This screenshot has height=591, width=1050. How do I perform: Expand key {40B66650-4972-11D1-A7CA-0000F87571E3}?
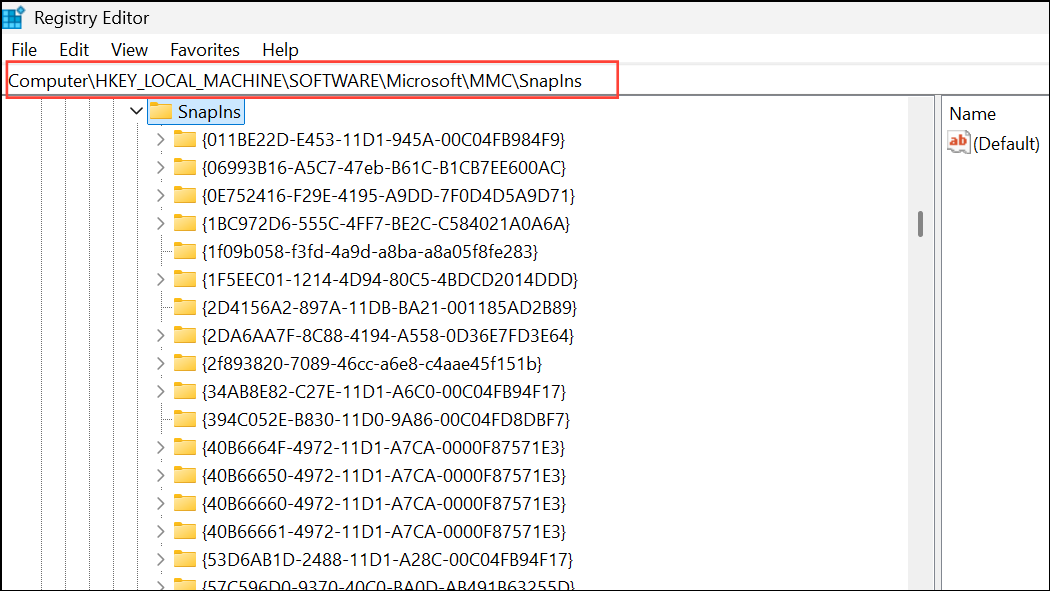point(161,475)
